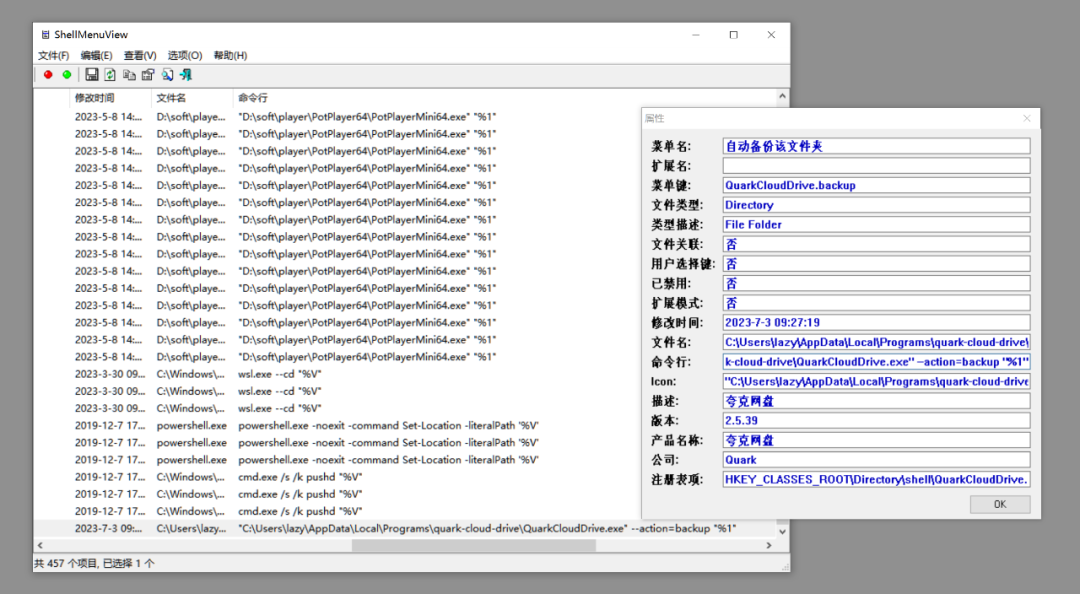Screen dimensions: 1080x594
Task: Click the save (floppy disk) toolbar icon
Action: (92, 75)
